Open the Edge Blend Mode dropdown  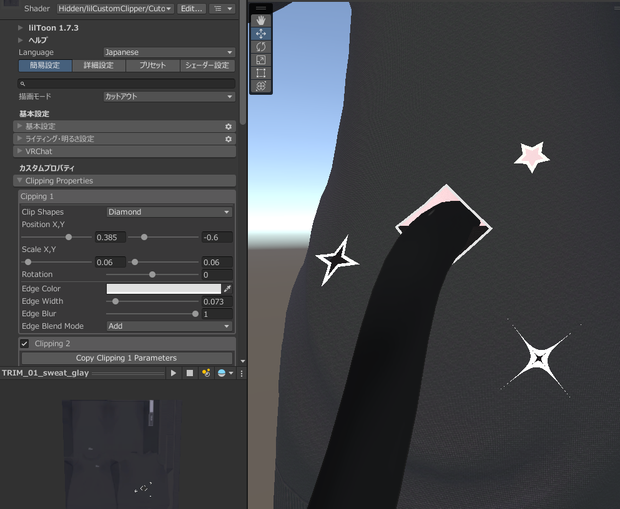[x=169, y=326]
